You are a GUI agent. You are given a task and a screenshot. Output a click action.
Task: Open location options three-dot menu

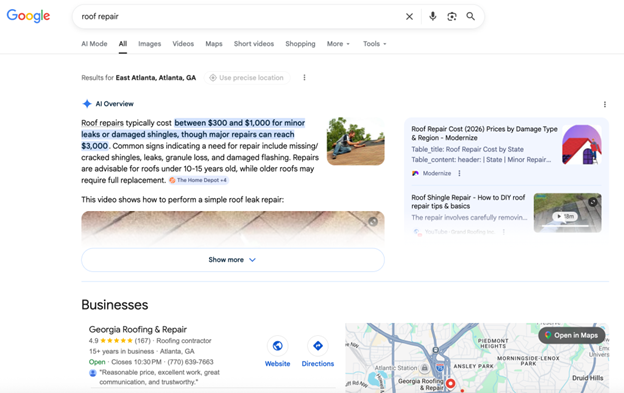point(304,78)
